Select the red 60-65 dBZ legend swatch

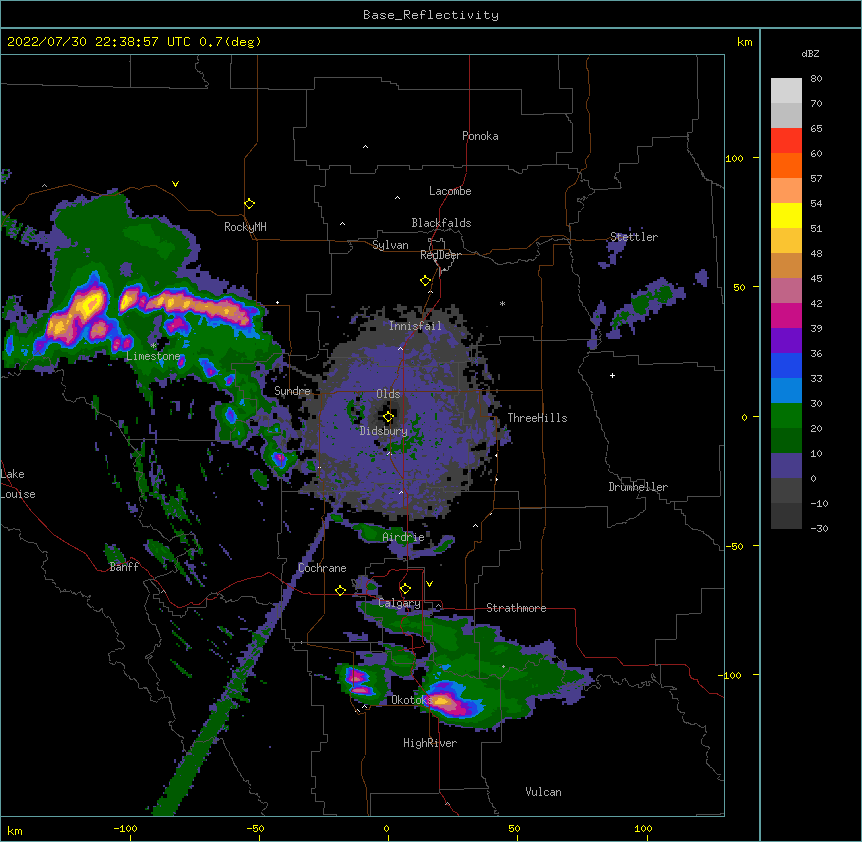786,141
